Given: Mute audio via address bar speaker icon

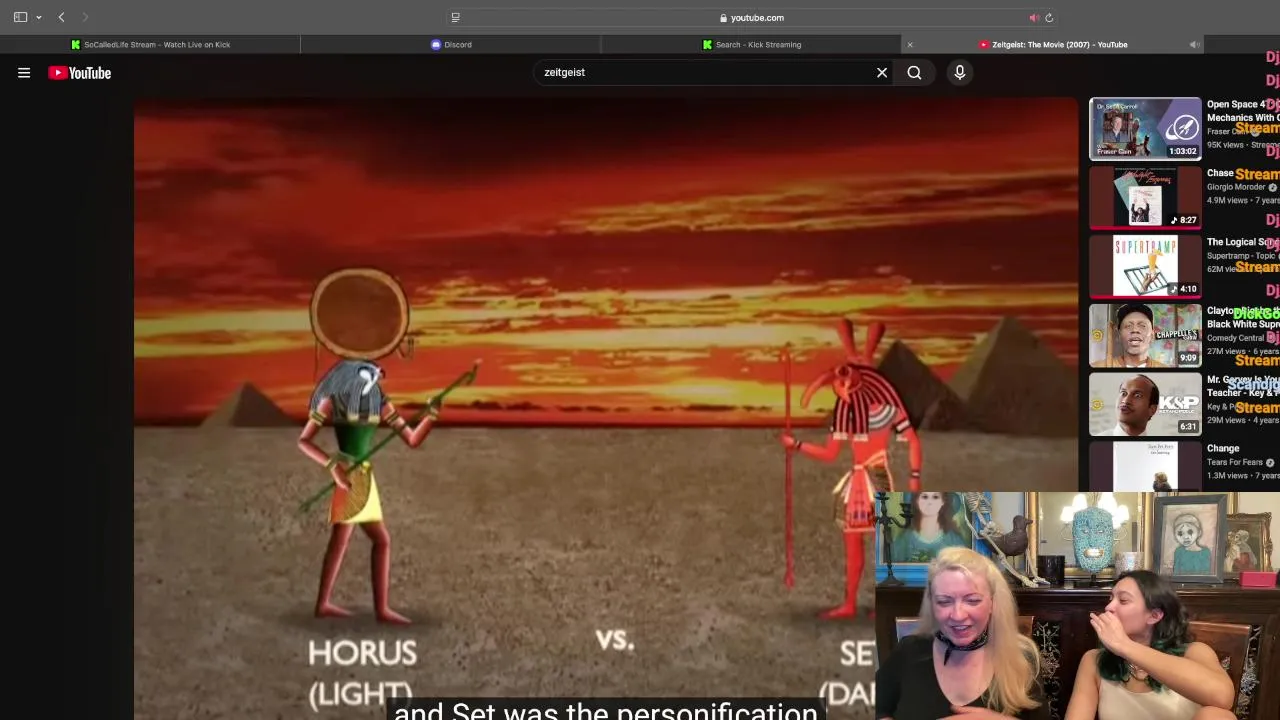Looking at the screenshot, I should pyautogui.click(x=1033, y=17).
